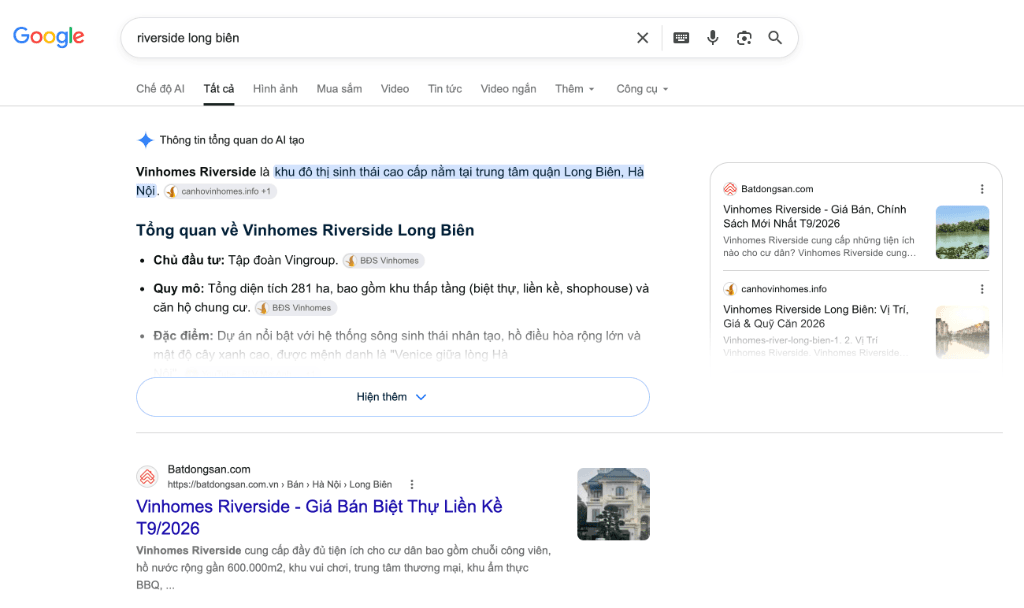1024x608 pixels.
Task: Open three-dot menu beside batdongsan.com.vn URL
Action: (x=411, y=485)
